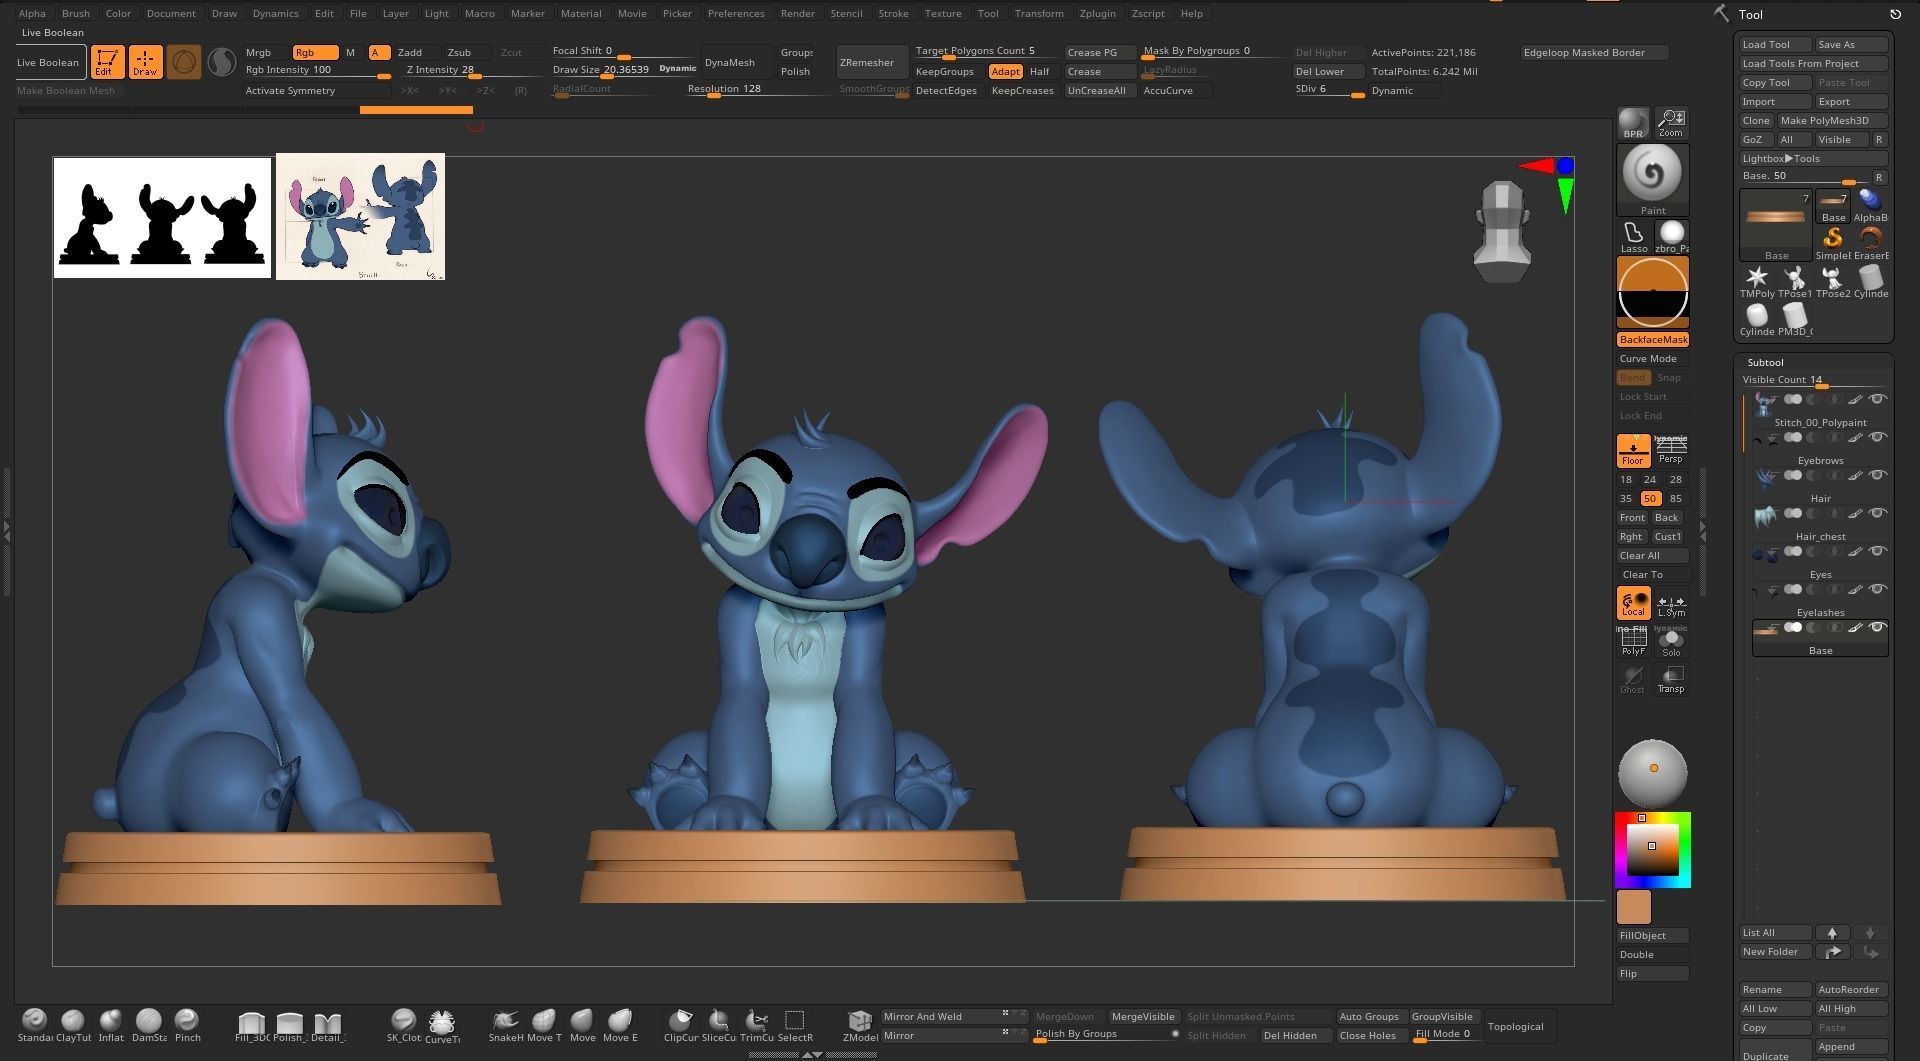Select the TMPoly star tool
The height and width of the screenshot is (1061, 1920).
tap(1757, 281)
